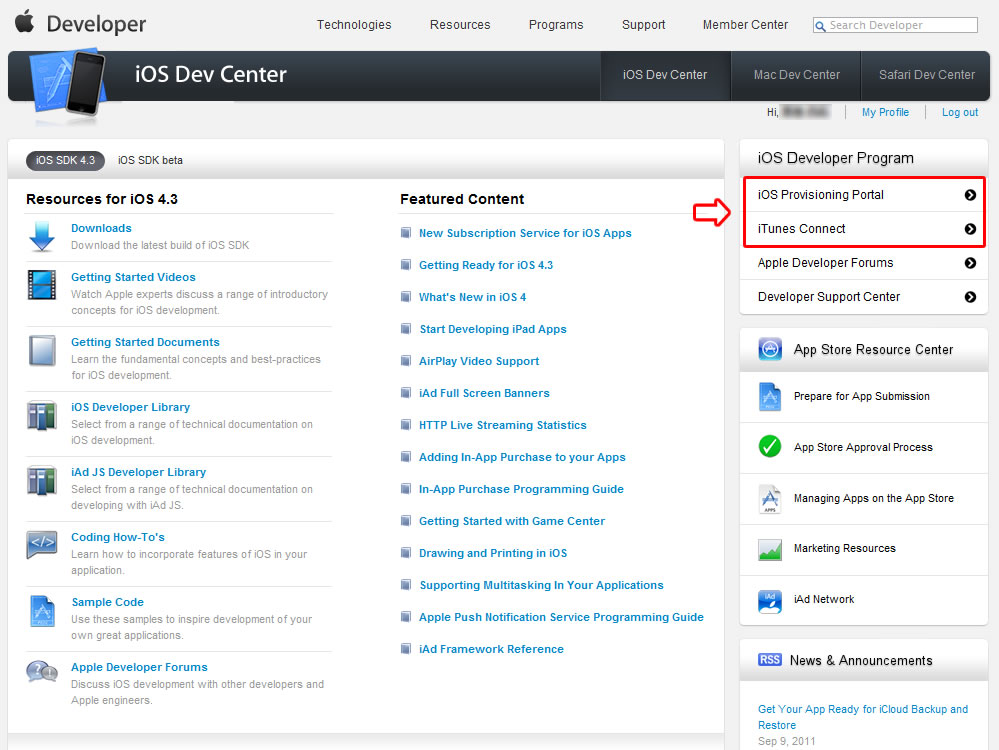Open iAd Full Screen Banners link

[x=484, y=393]
